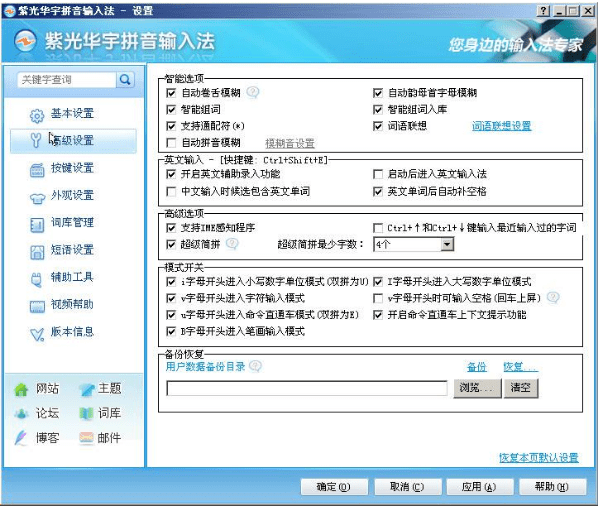
Task: Open 词库管理 page
Action: point(72,223)
